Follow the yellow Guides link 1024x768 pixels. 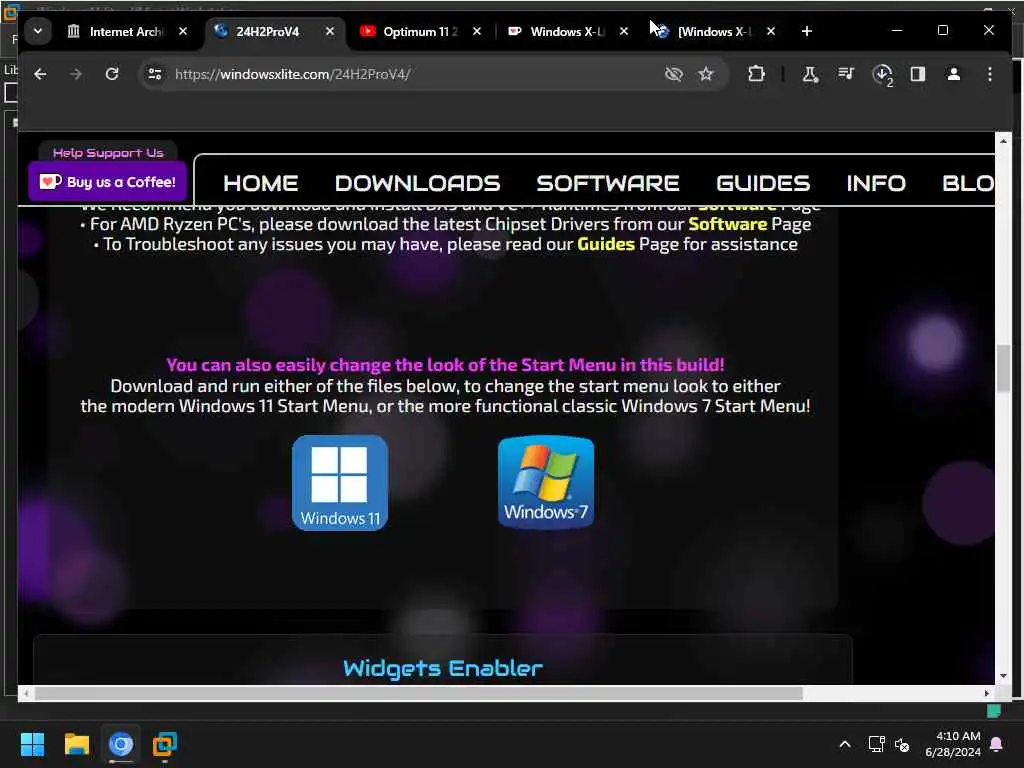coord(606,244)
